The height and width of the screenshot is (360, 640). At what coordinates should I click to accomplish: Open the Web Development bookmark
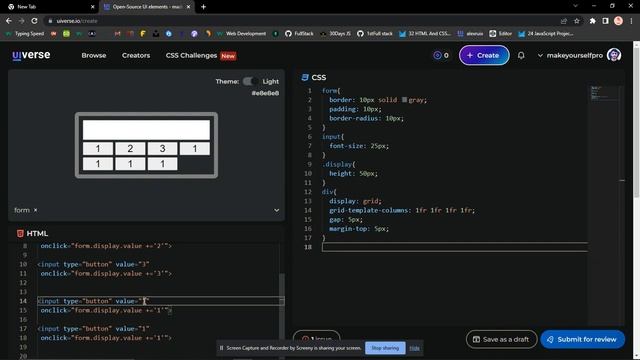click(x=241, y=33)
